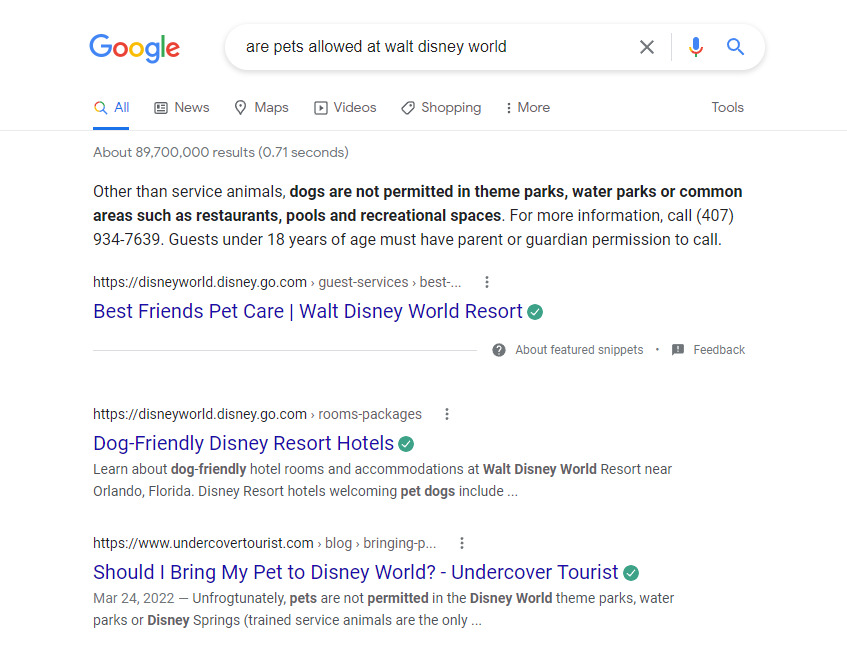Click the 'Mar 24, 2022' result date
This screenshot has height=647, width=847.
pos(134,598)
